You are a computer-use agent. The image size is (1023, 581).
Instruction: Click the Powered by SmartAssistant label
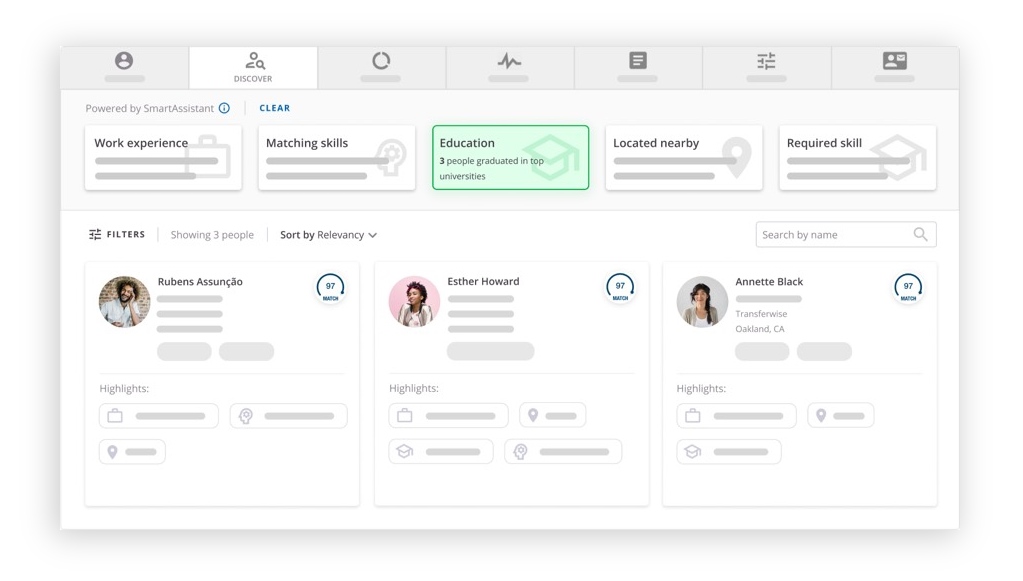tap(149, 108)
